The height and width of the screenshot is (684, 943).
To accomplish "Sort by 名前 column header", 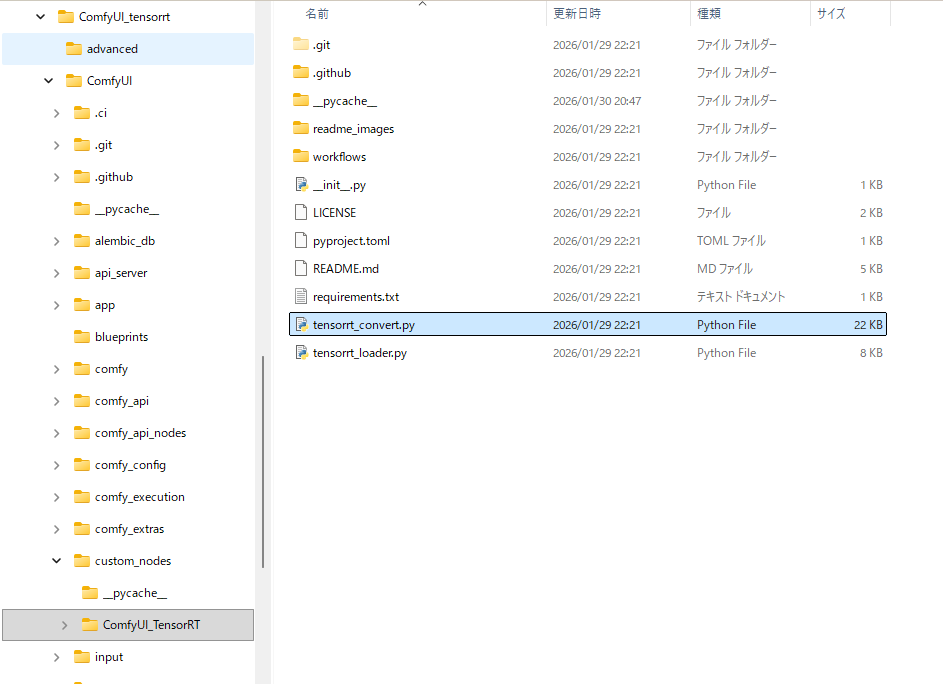I will [x=317, y=14].
